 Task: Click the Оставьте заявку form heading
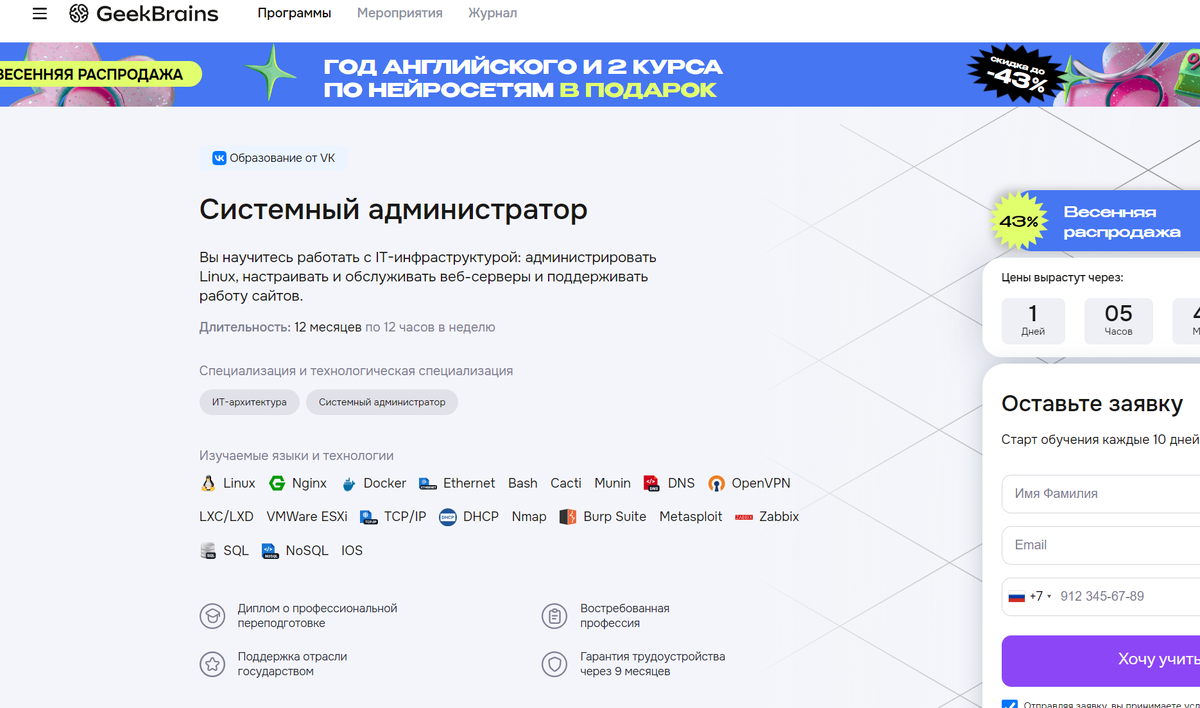1092,404
